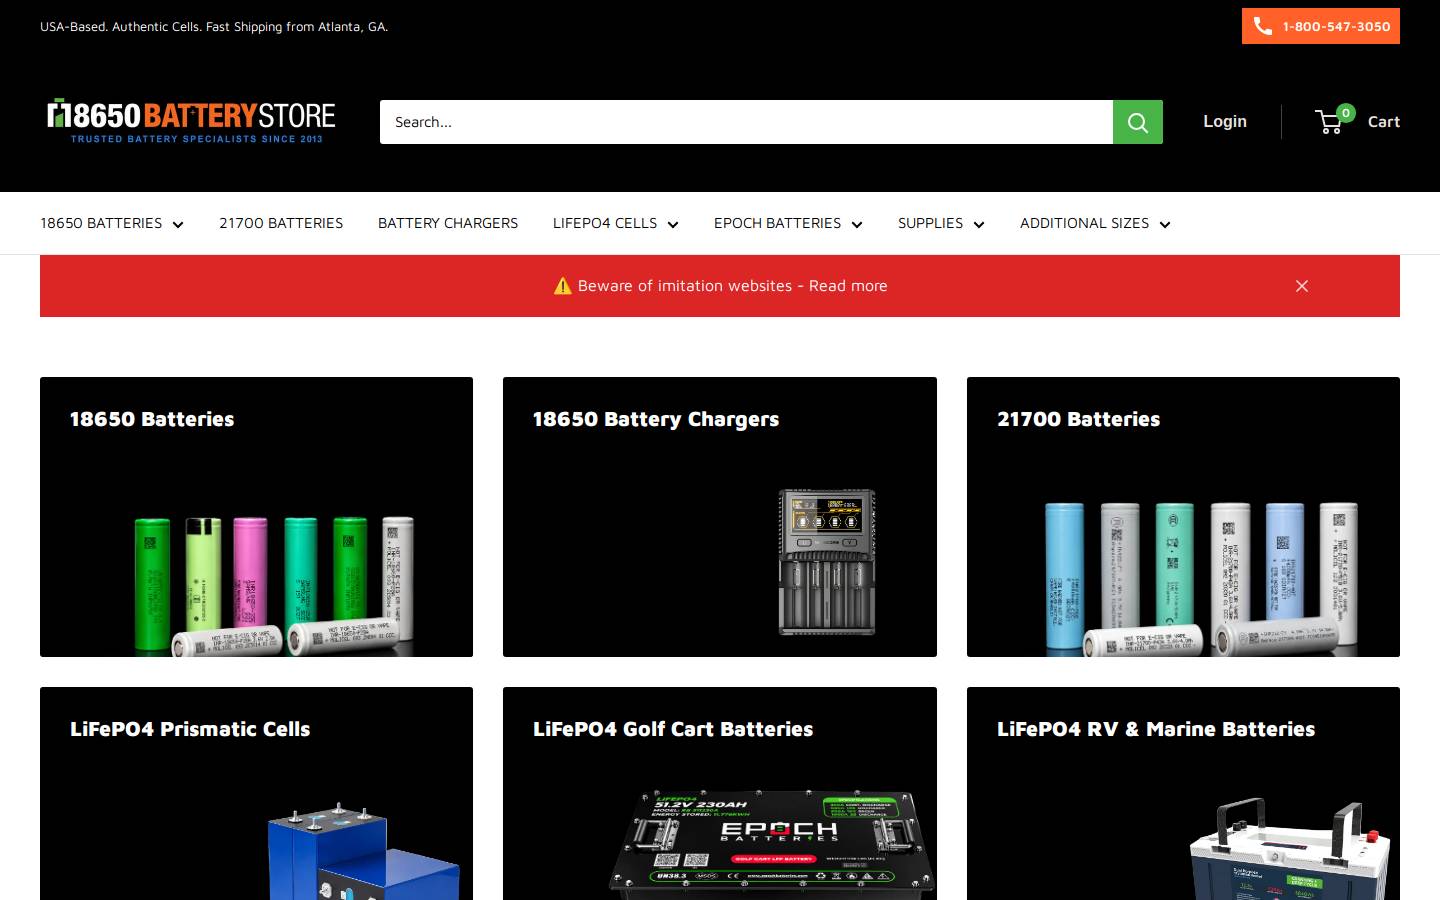Viewport: 1440px width, 900px height.
Task: Click the warning triangle icon in banner
Action: click(x=562, y=286)
